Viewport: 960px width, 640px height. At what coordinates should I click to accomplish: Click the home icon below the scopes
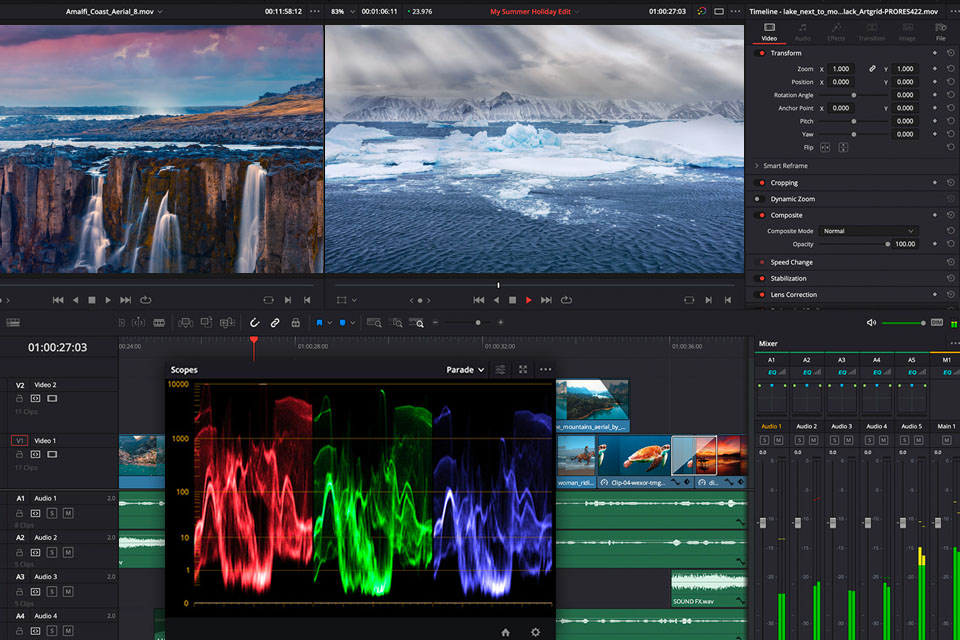506,633
